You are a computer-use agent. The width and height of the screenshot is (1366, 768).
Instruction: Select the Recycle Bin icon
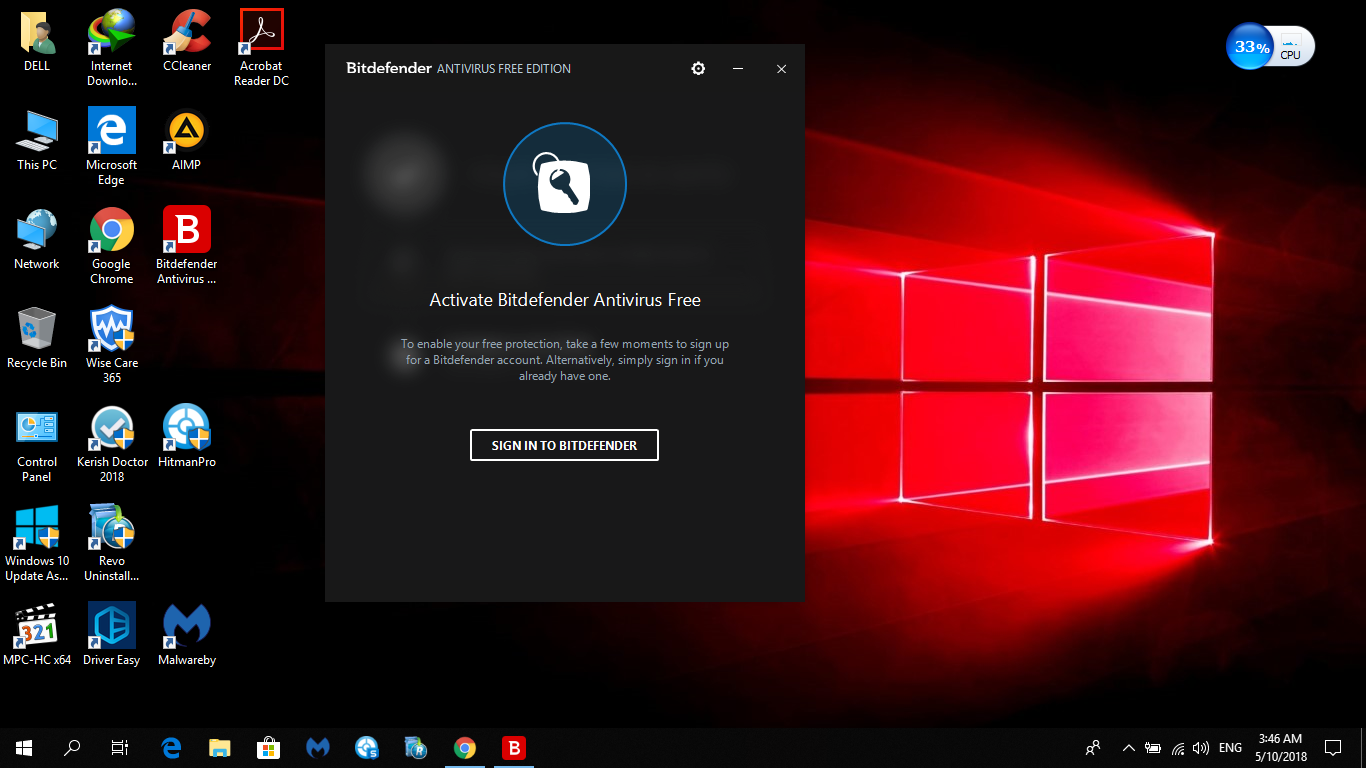pyautogui.click(x=37, y=338)
